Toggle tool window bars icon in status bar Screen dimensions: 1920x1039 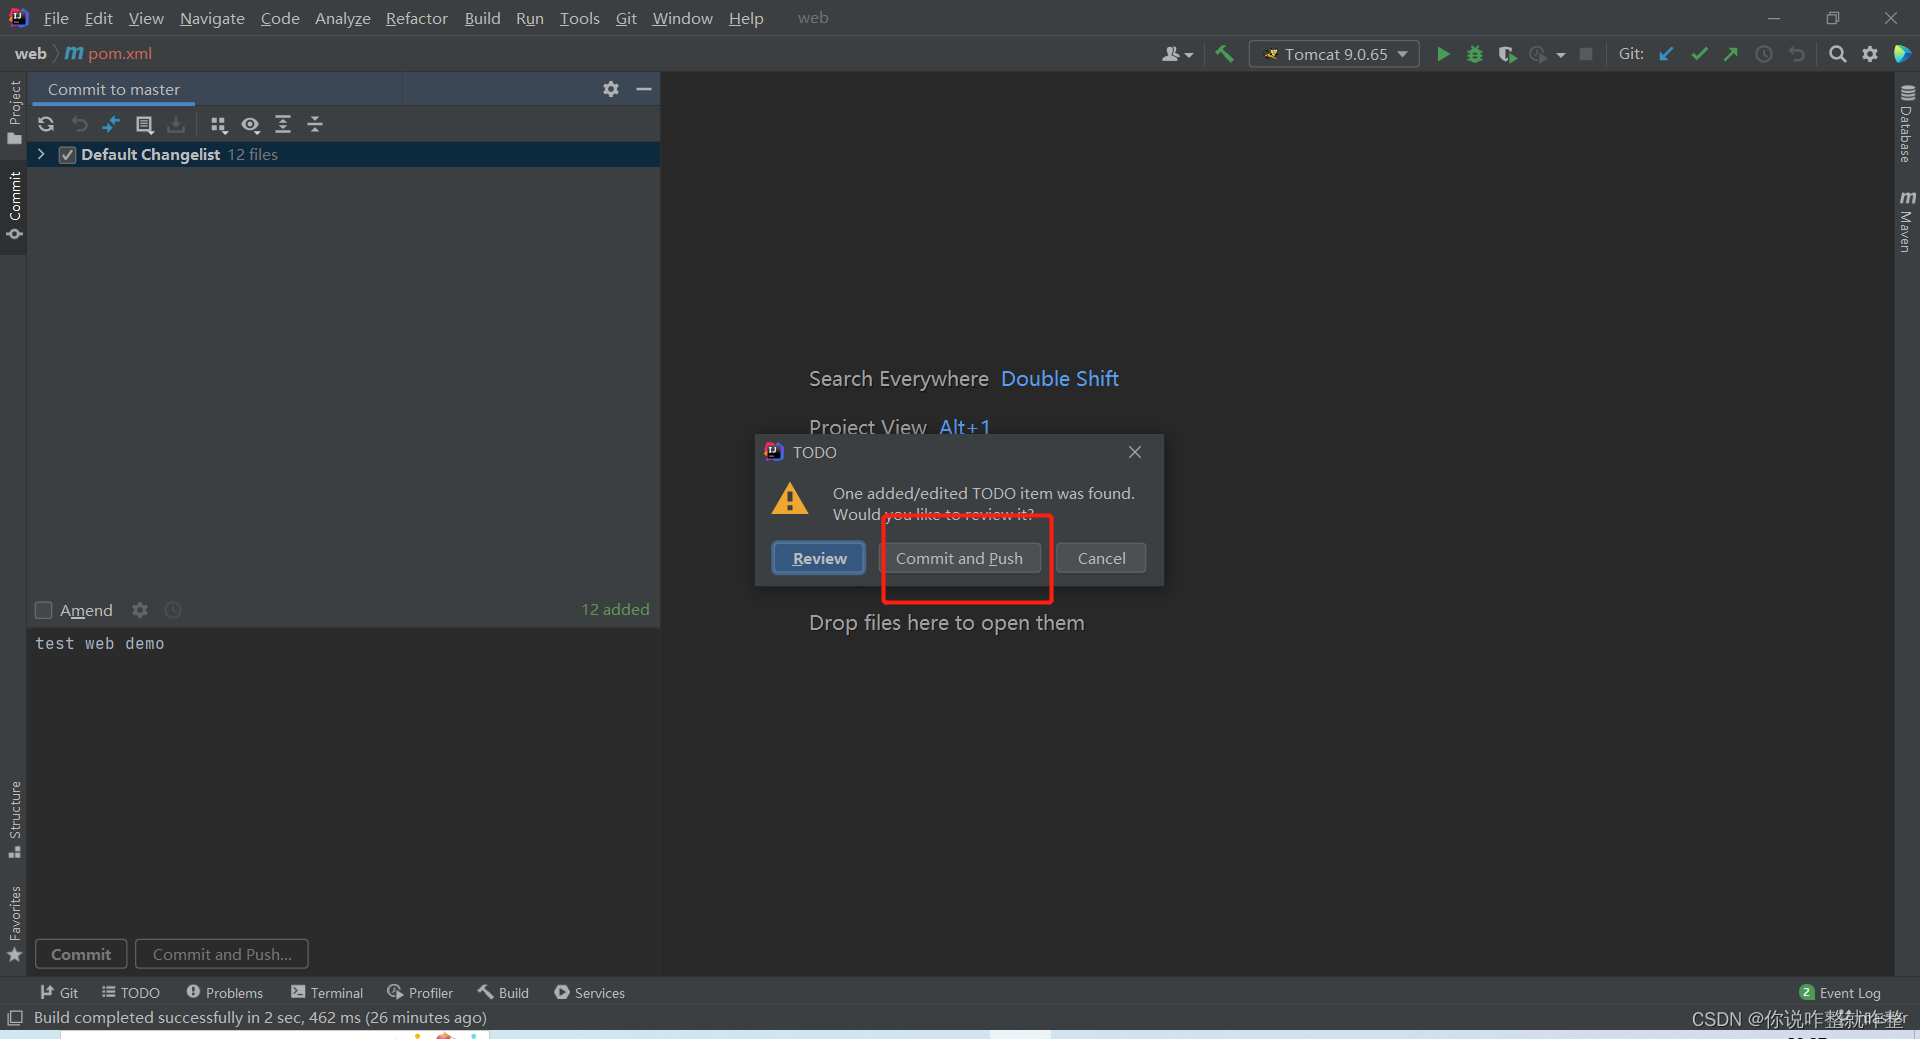pyautogui.click(x=14, y=1017)
